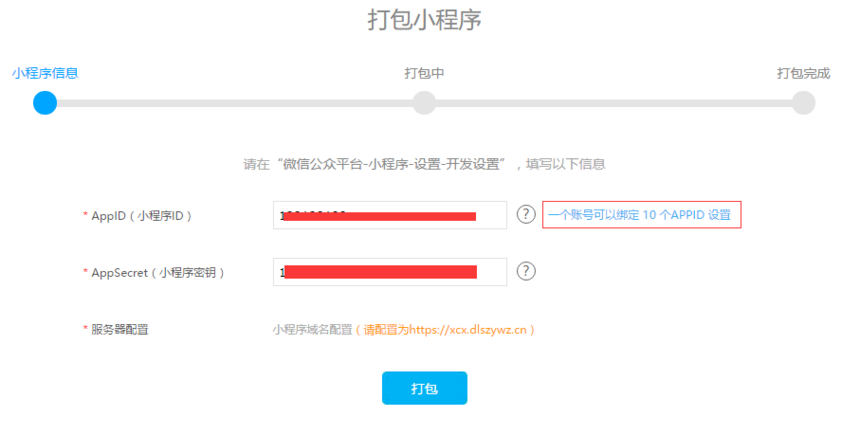Select the 小程序信息 step label
Image resolution: width=860 pixels, height=435 pixels.
tap(45, 73)
